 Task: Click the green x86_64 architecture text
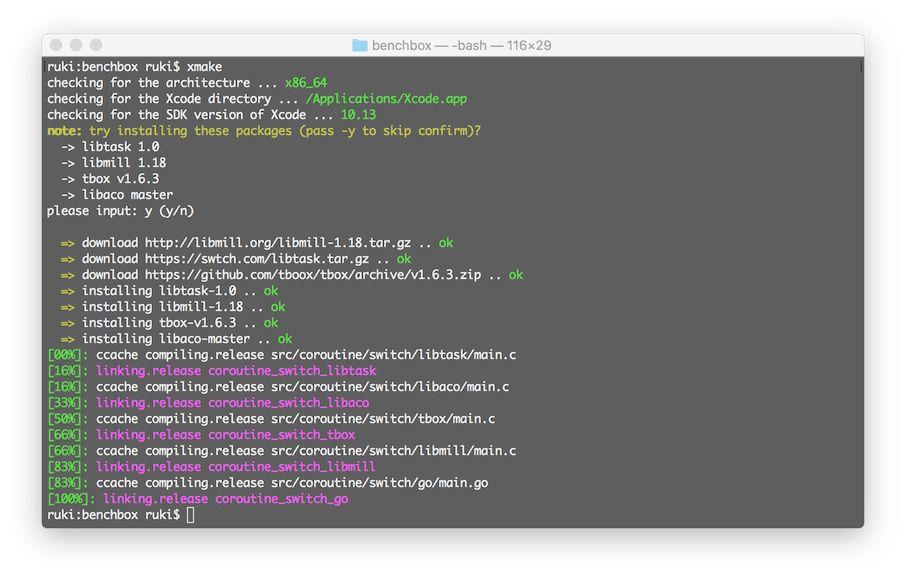305,83
